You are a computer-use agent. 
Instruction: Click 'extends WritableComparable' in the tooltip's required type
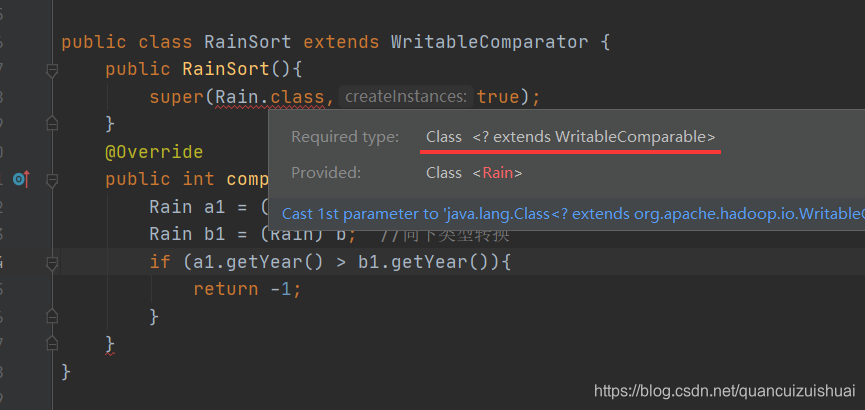(599, 137)
